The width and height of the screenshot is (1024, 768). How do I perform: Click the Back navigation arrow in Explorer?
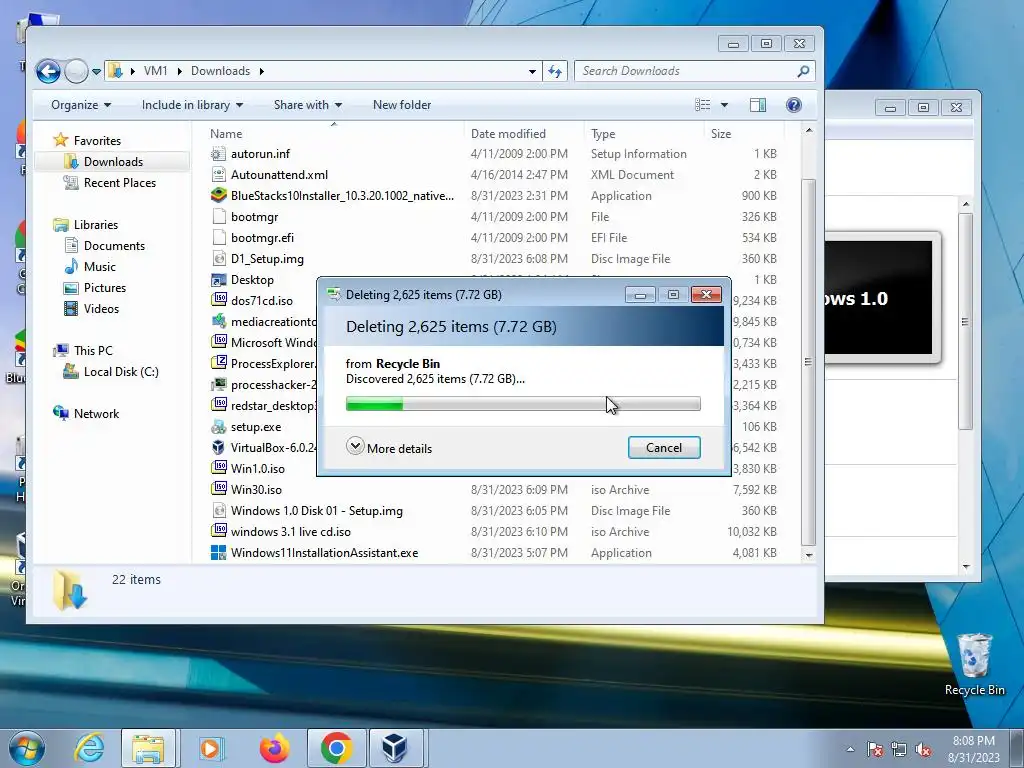48,71
